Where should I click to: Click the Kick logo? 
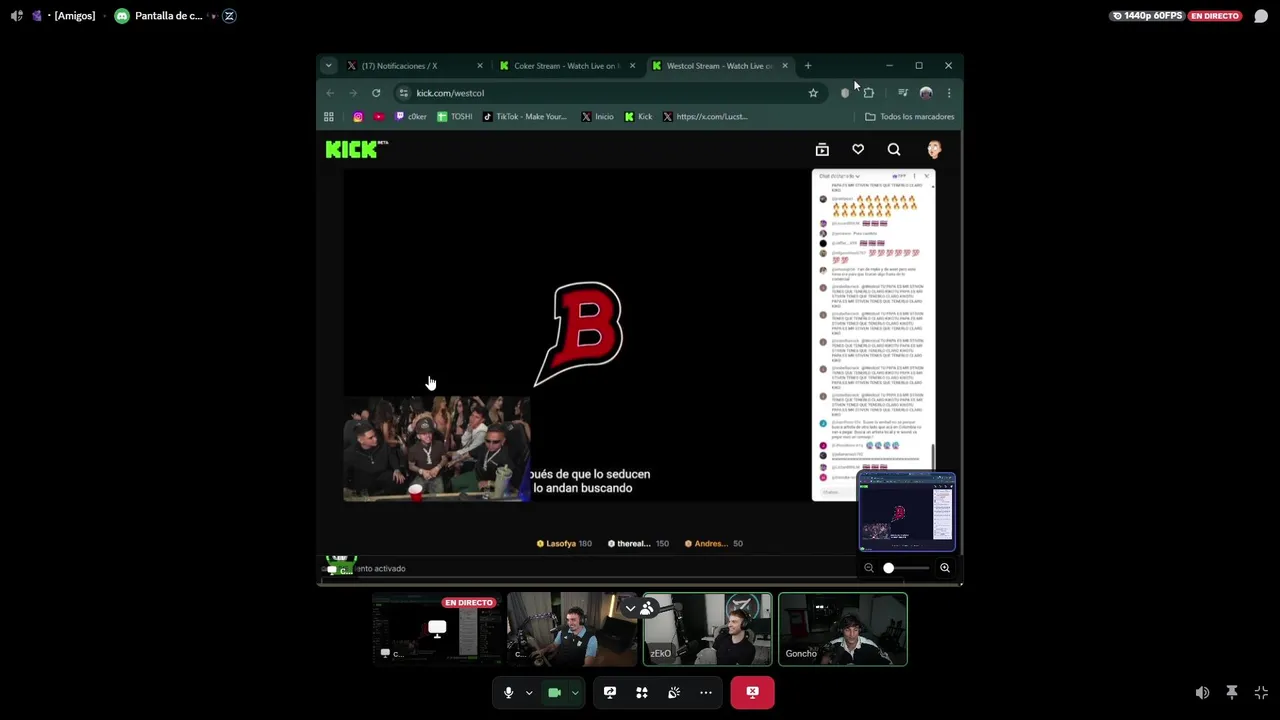click(x=352, y=149)
